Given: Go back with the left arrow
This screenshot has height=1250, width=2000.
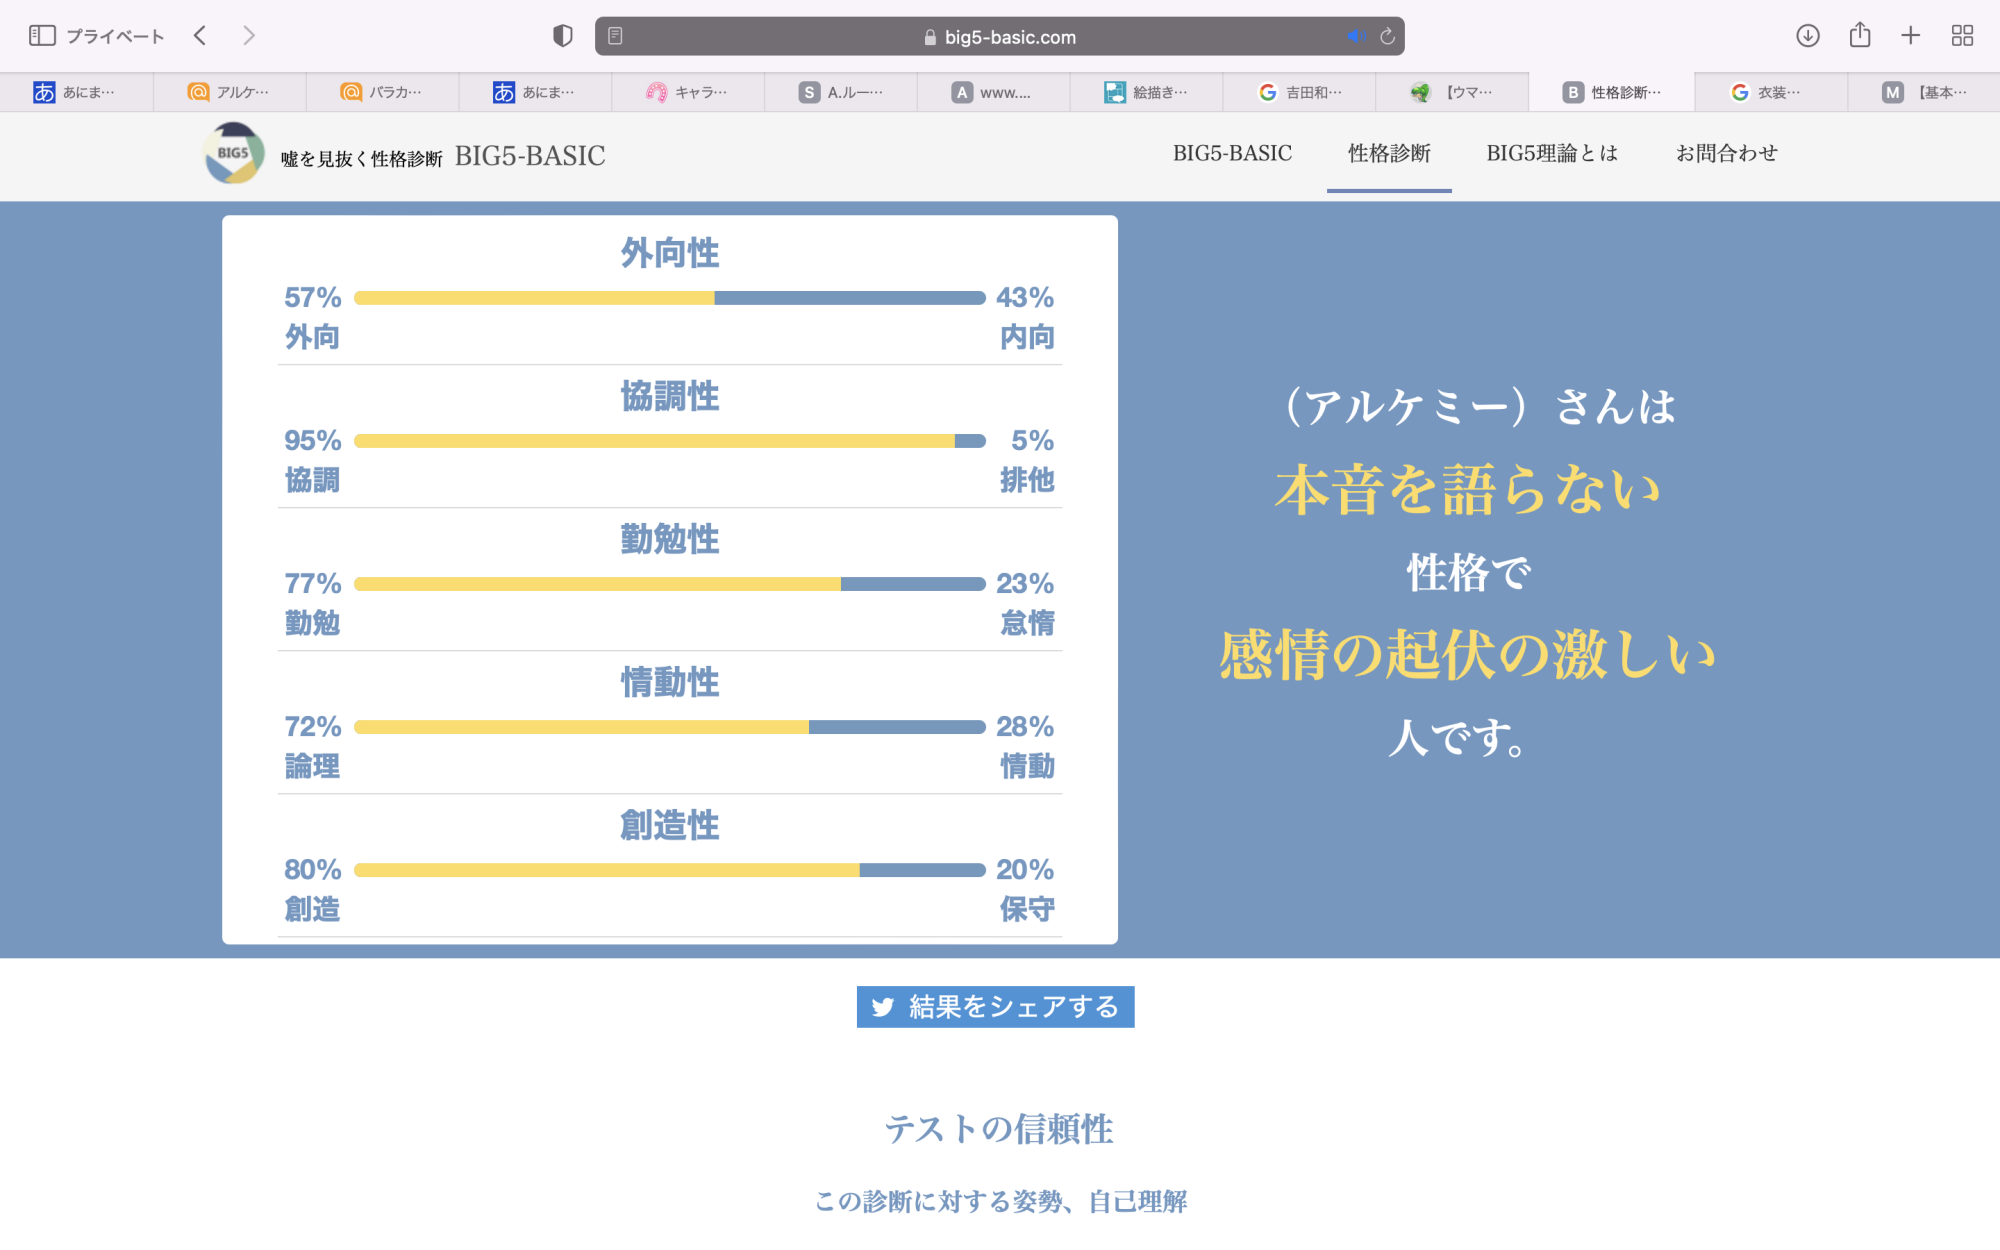Looking at the screenshot, I should click(200, 36).
